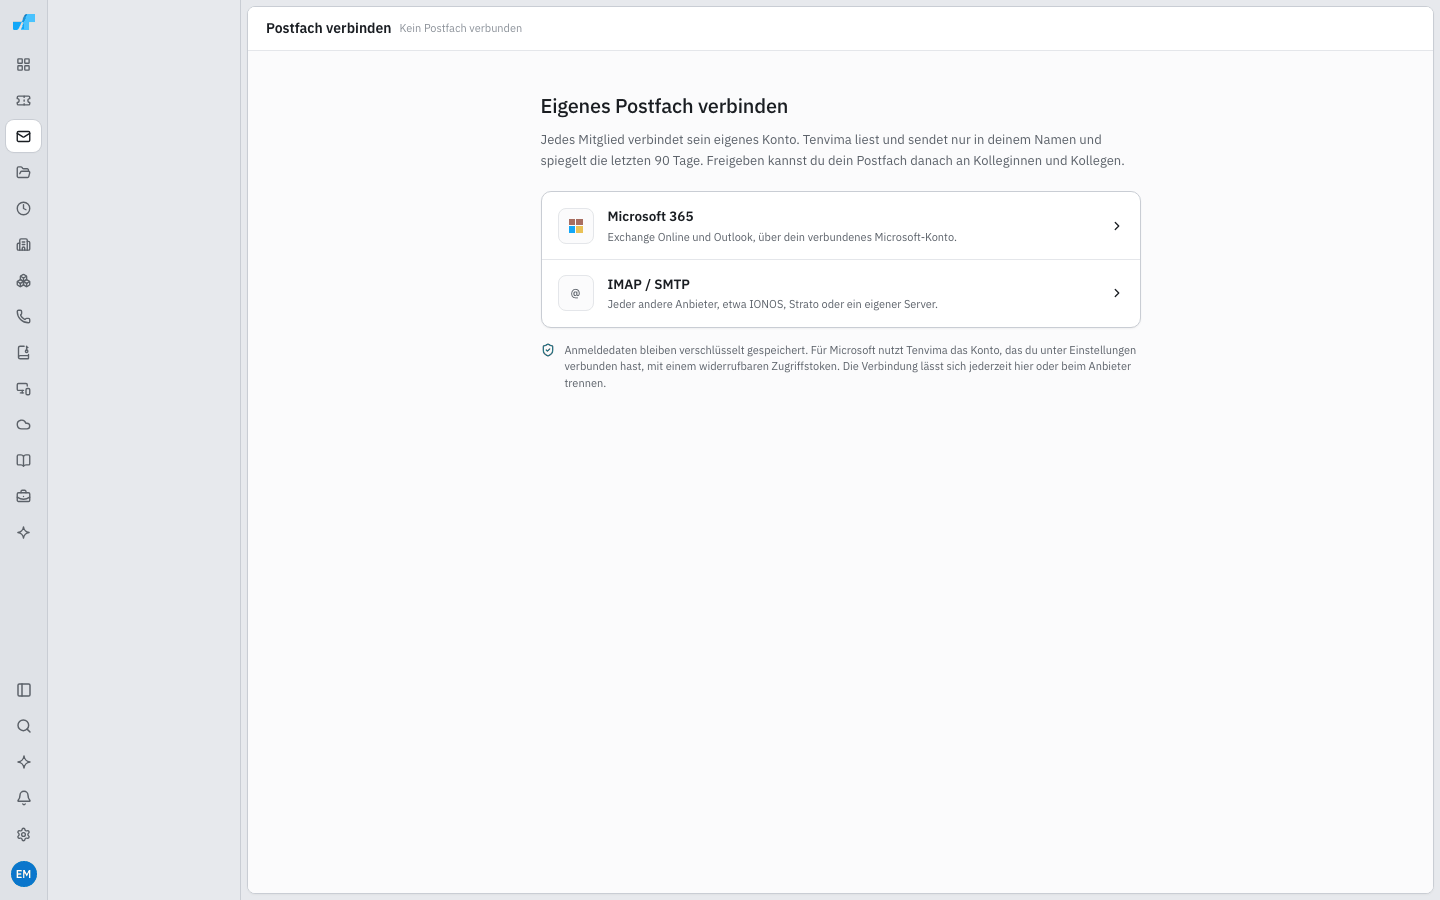Open the notebook with download arrow icon

pos(23,353)
